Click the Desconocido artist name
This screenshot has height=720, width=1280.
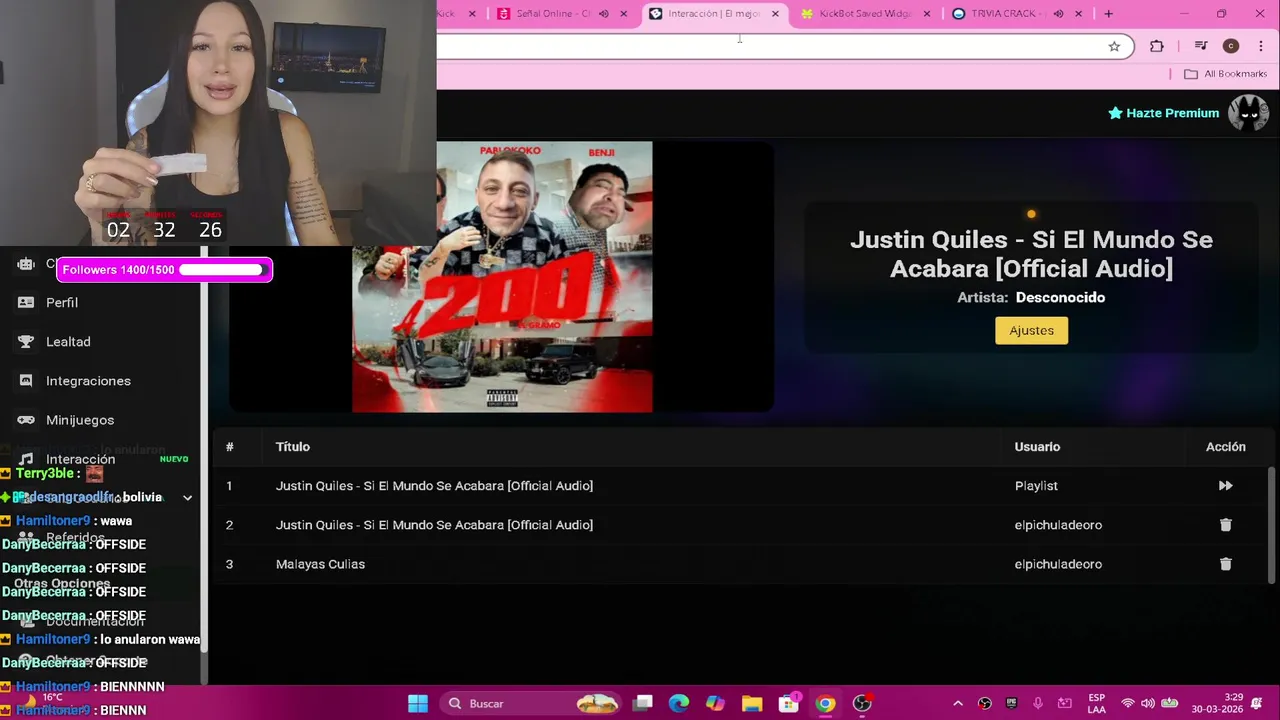1060,297
